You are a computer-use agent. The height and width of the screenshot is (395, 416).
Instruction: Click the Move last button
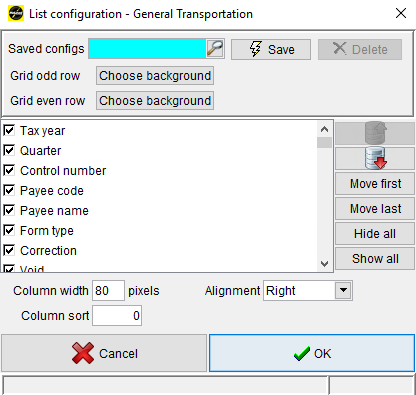point(375,209)
